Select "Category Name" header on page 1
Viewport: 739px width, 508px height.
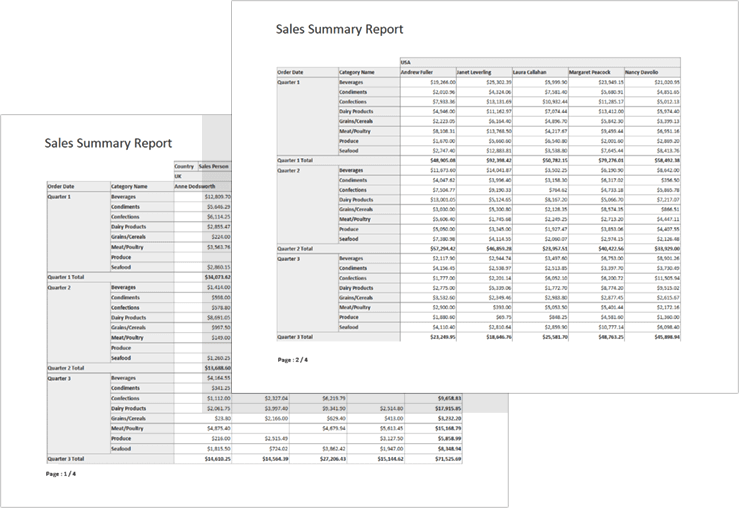click(x=142, y=186)
